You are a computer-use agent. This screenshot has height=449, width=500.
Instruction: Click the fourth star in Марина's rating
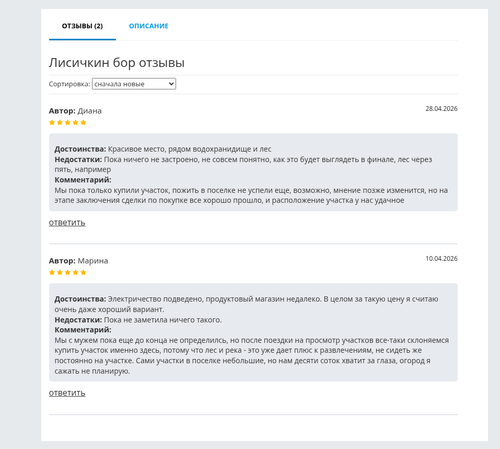[x=75, y=272]
